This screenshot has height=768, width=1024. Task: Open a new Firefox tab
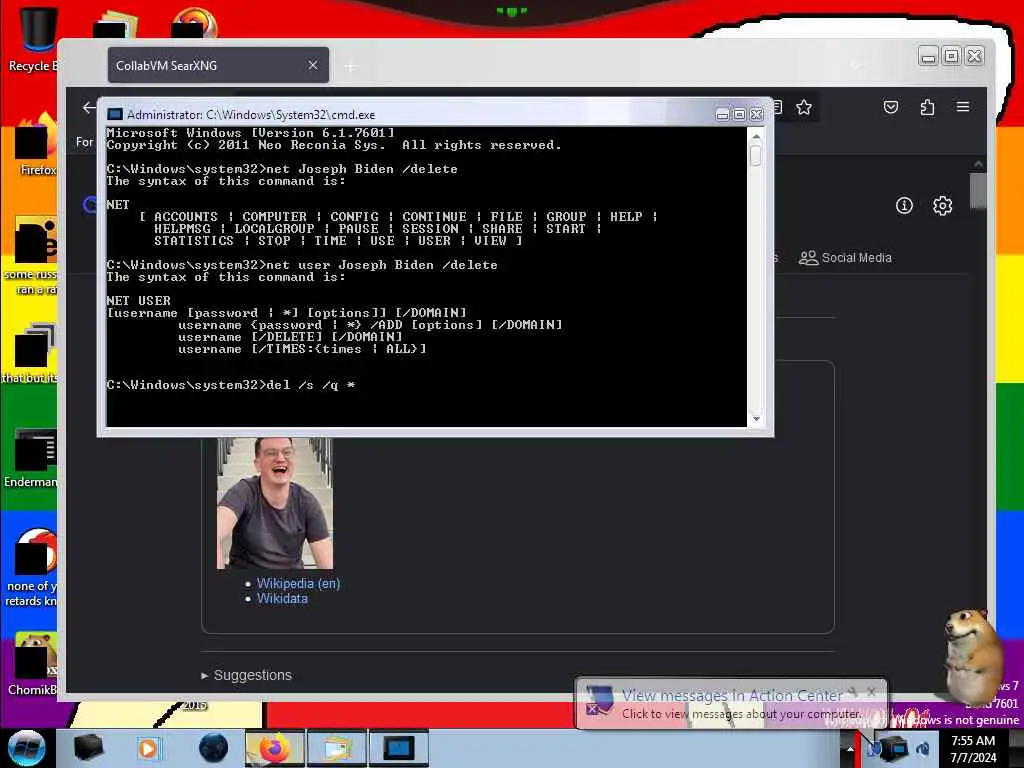coord(351,66)
